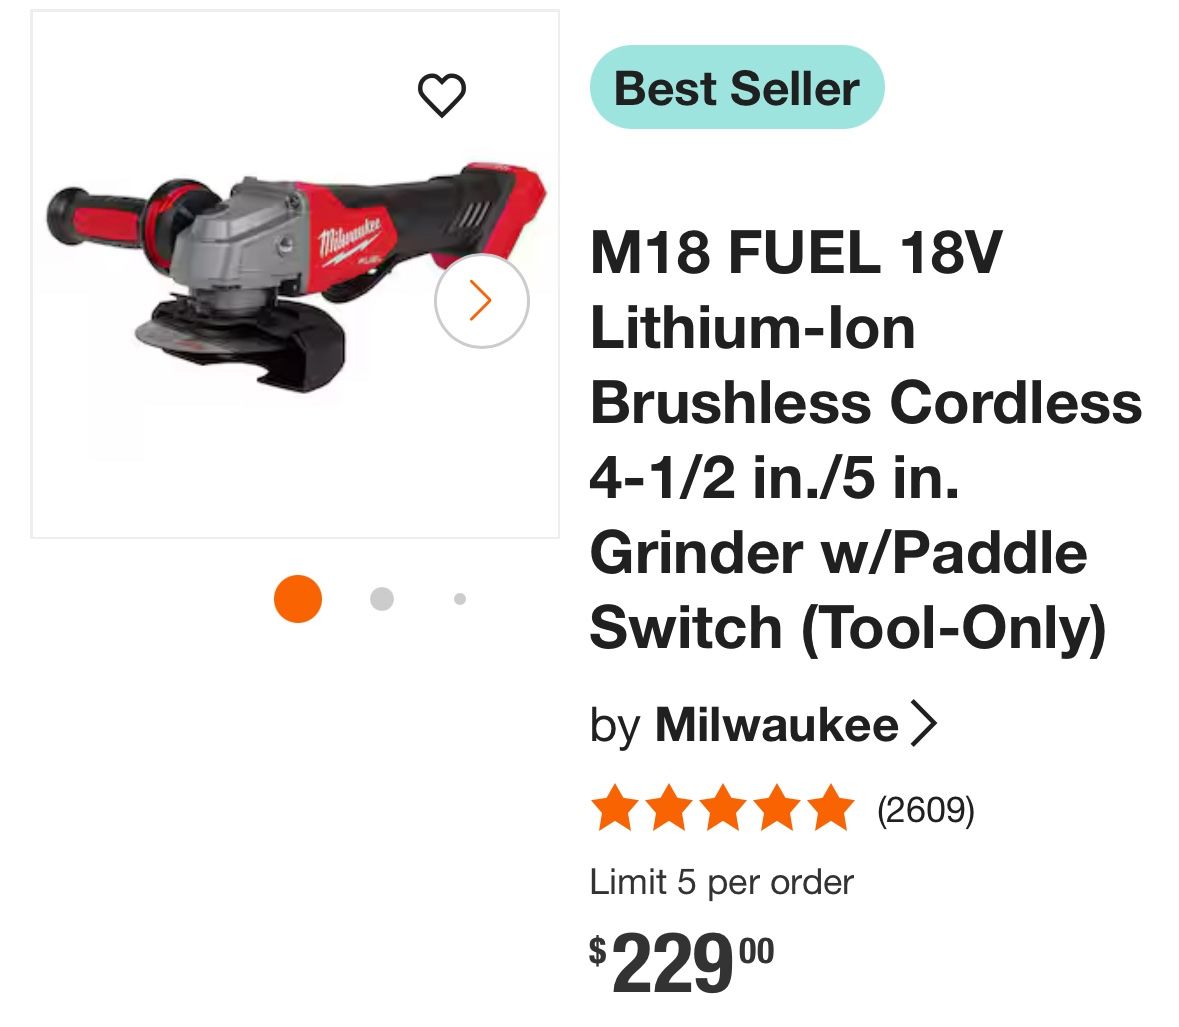Click the $229 price

(x=669, y=962)
